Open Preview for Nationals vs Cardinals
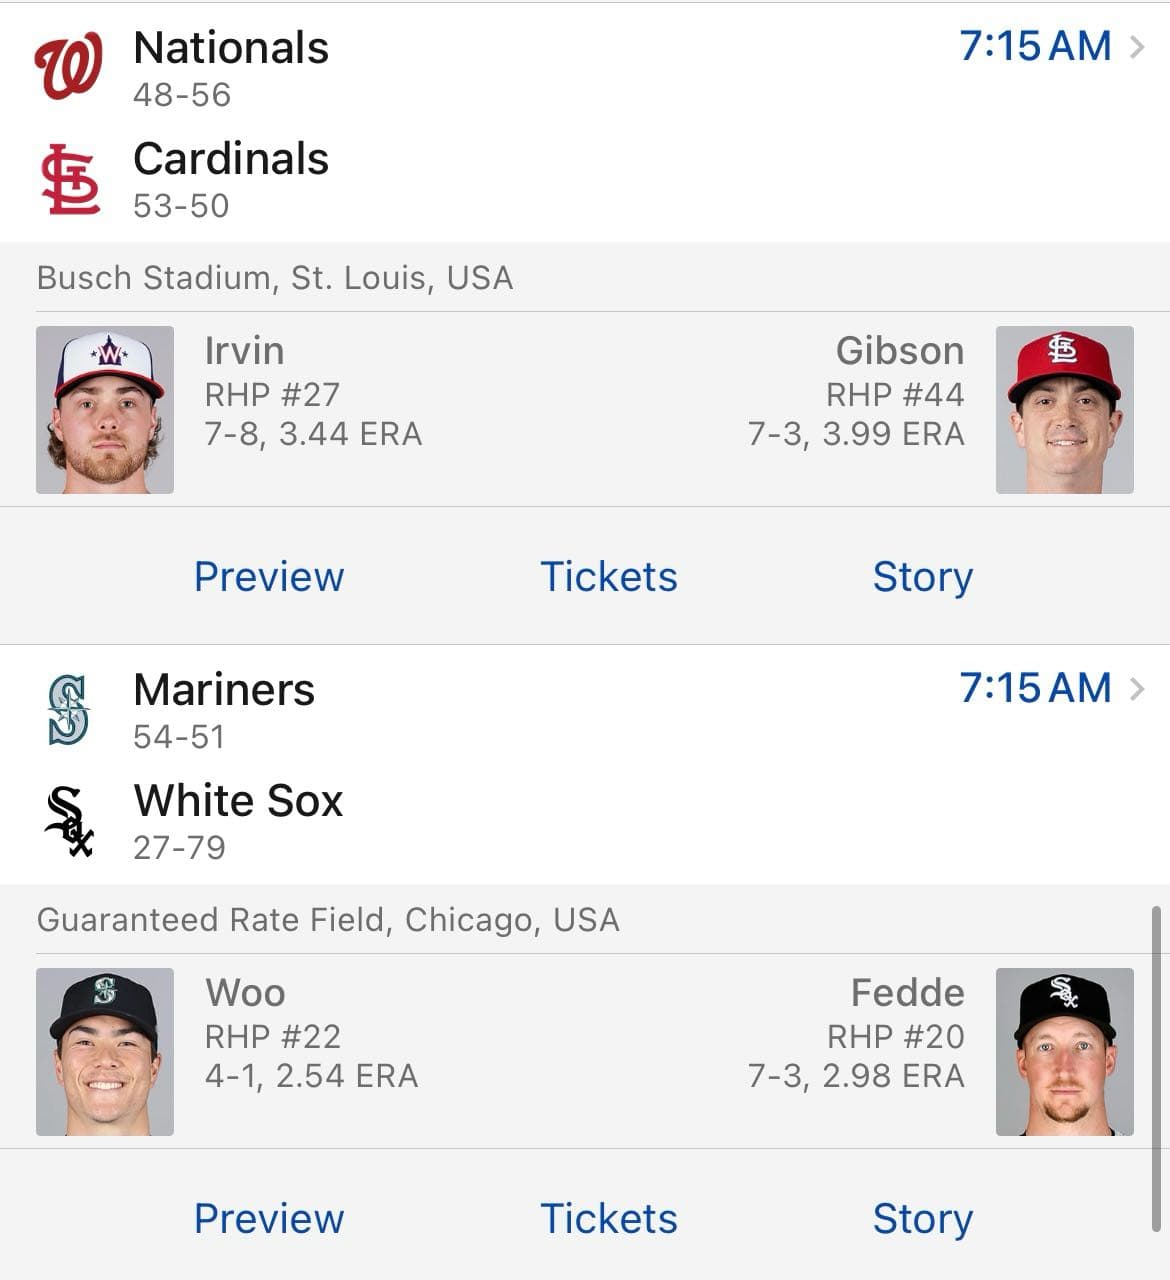Image resolution: width=1170 pixels, height=1280 pixels. pos(269,577)
